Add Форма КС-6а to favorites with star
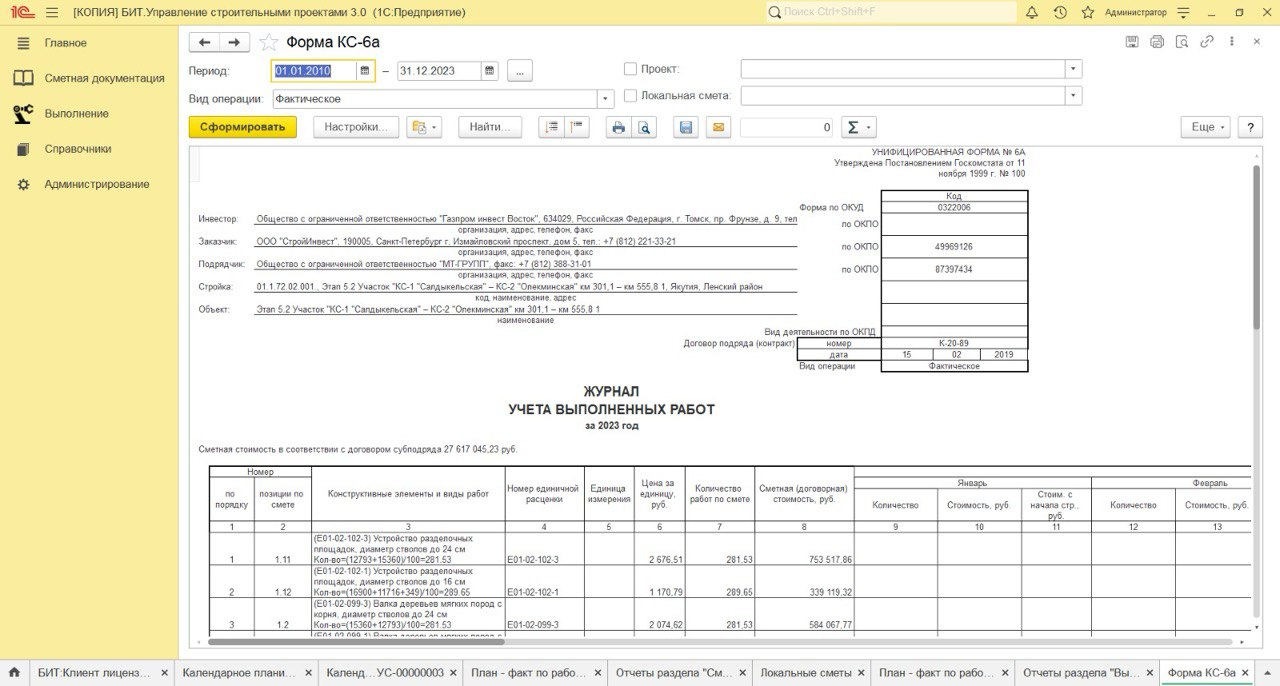This screenshot has width=1280, height=686. tap(268, 42)
